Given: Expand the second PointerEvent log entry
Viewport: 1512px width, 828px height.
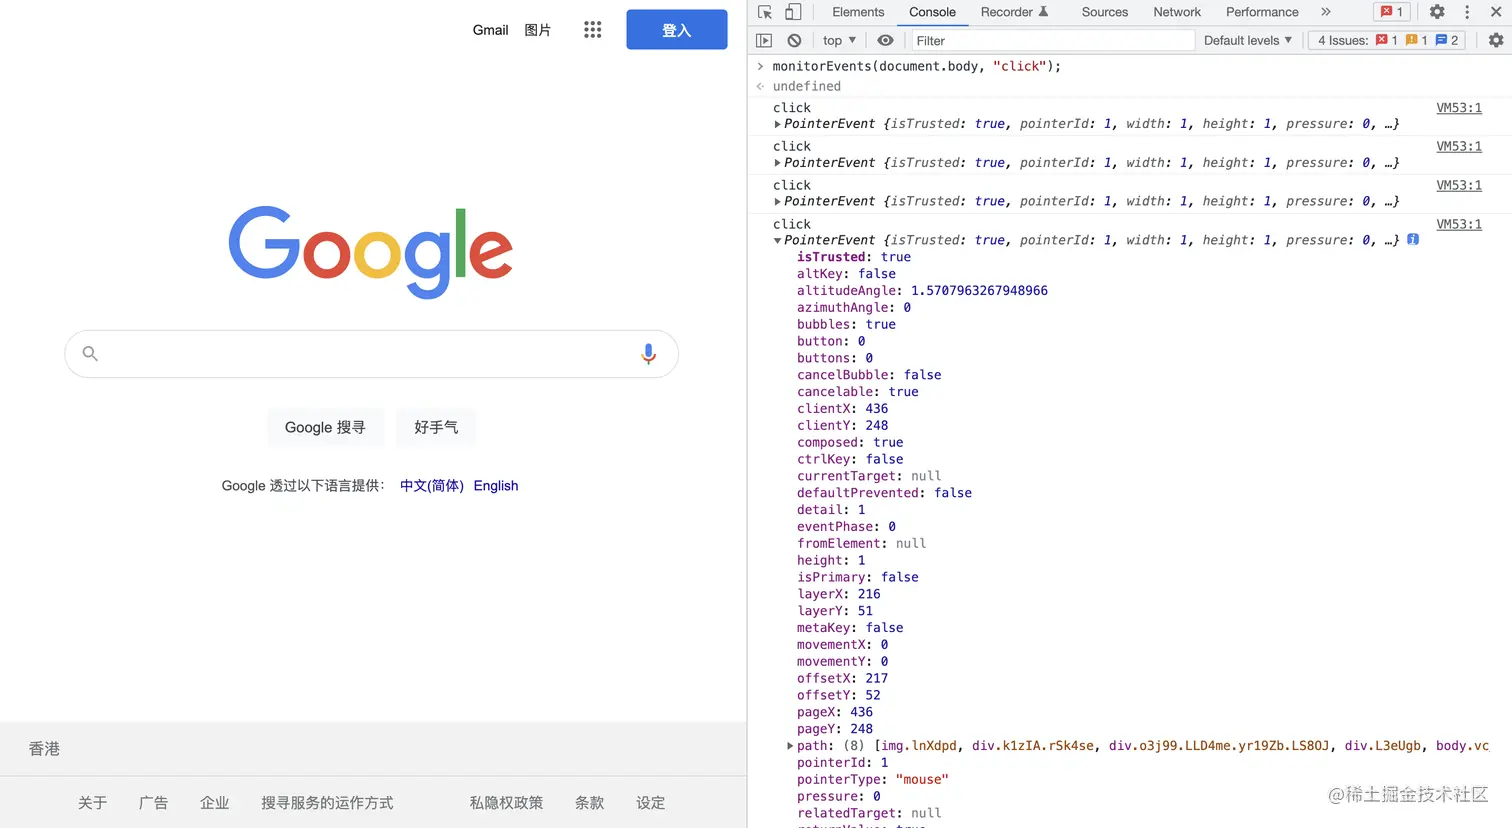Looking at the screenshot, I should pos(777,162).
